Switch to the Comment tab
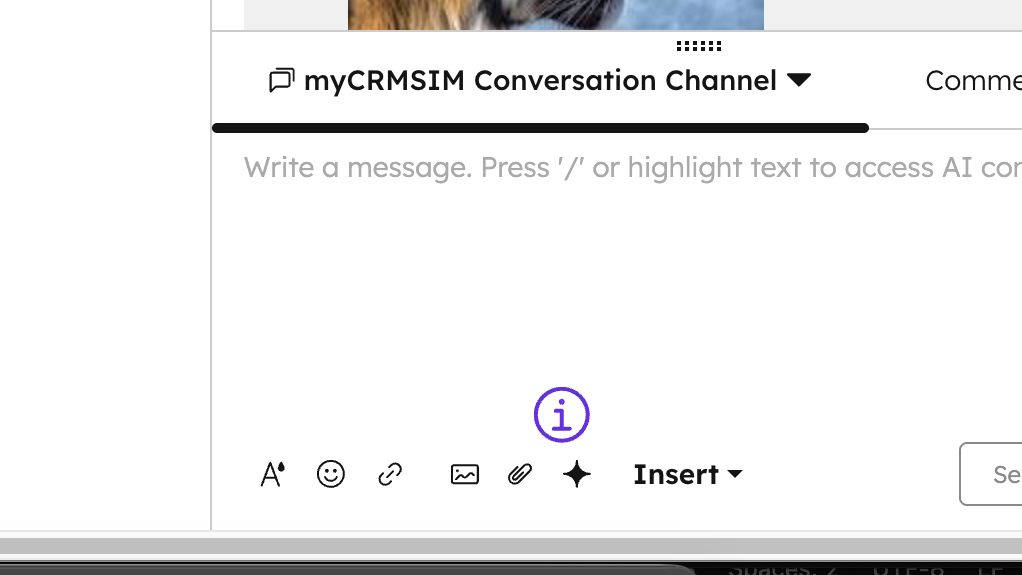The height and width of the screenshot is (575, 1022). pyautogui.click(x=973, y=81)
